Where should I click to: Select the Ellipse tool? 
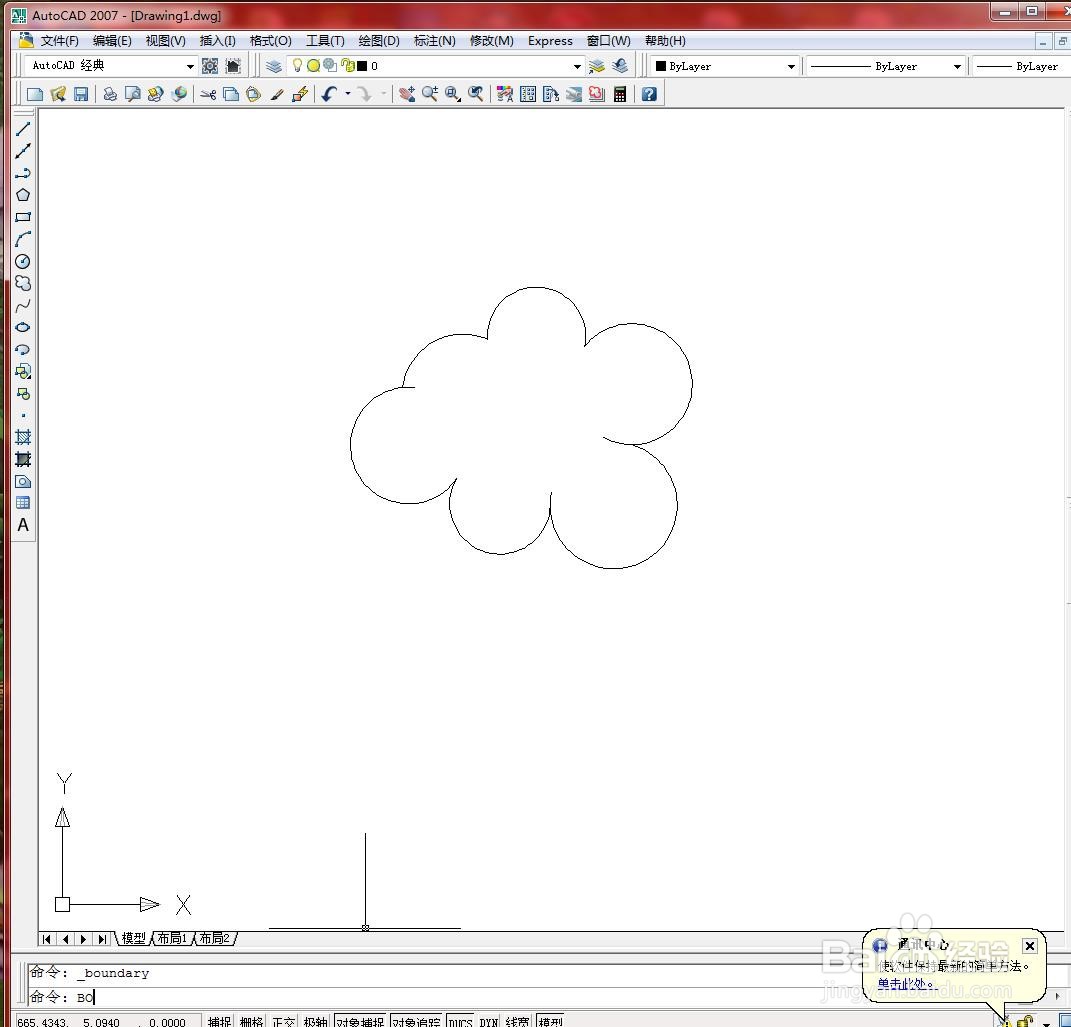[x=23, y=328]
